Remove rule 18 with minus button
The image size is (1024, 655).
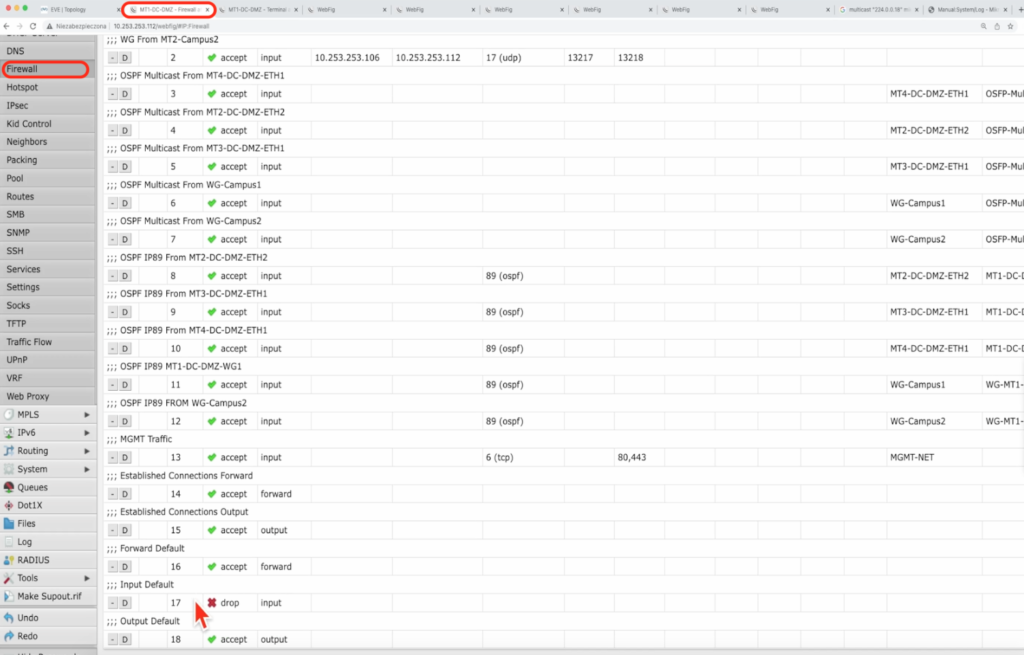click(x=112, y=640)
